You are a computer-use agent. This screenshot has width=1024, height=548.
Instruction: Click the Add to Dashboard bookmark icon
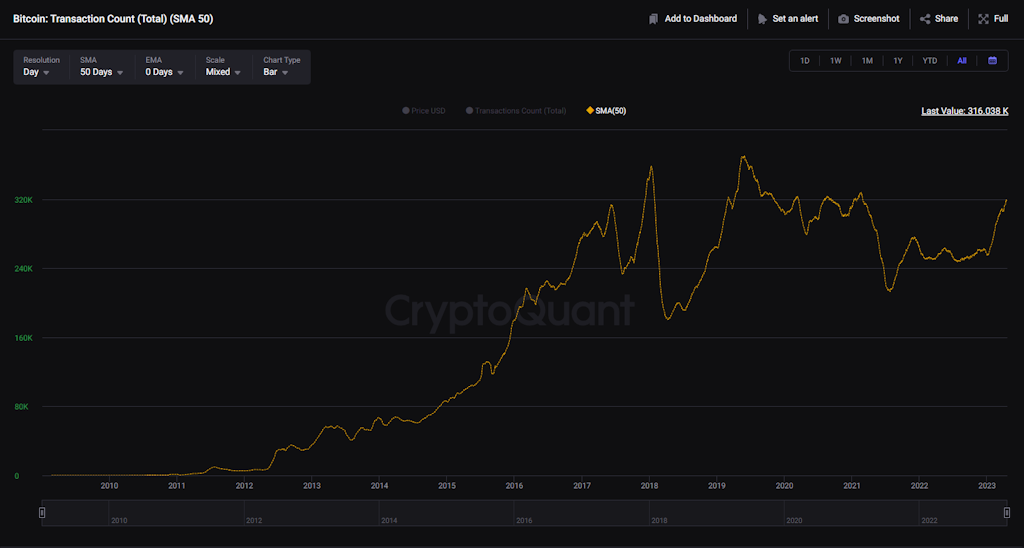pyautogui.click(x=654, y=19)
